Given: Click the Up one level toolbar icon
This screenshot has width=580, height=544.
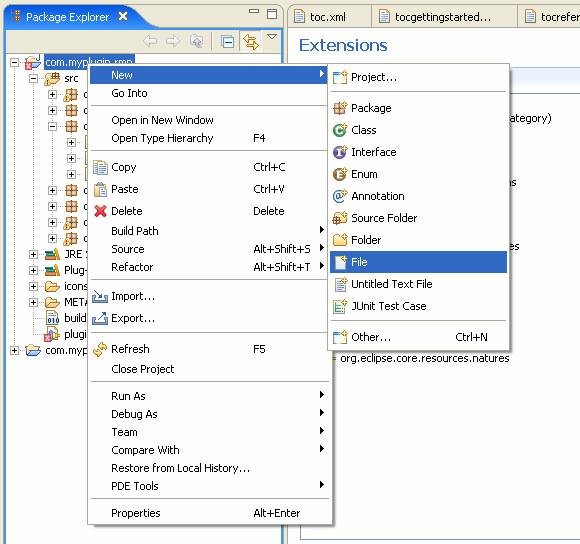Looking at the screenshot, I should click(x=196, y=41).
